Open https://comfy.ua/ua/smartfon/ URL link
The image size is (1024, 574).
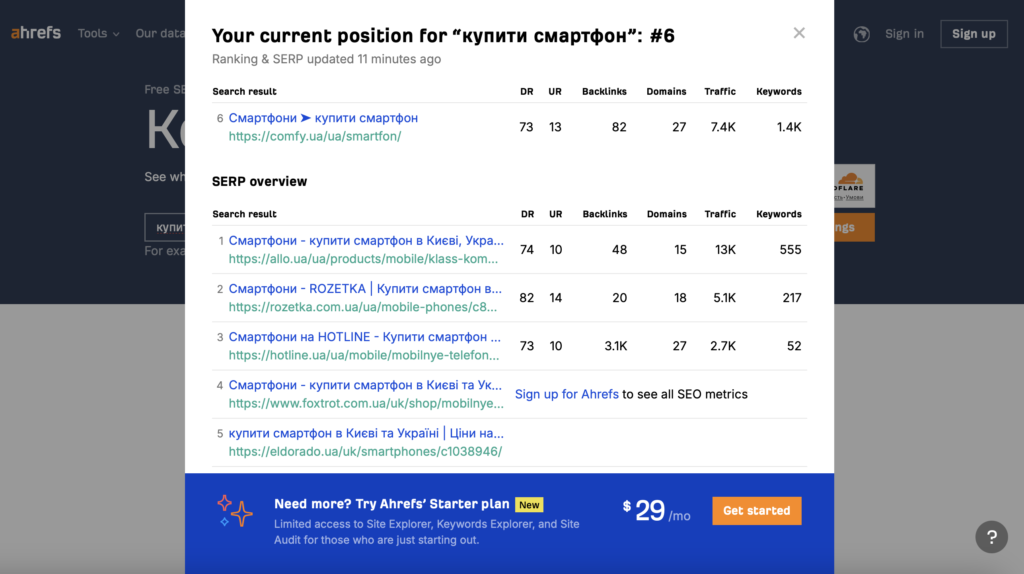pyautogui.click(x=315, y=136)
